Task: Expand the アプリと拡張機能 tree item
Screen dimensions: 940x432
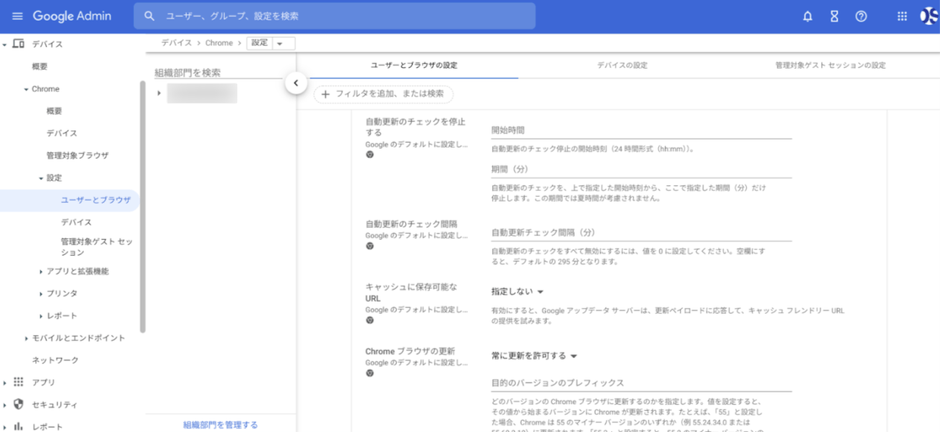Action: [41, 272]
